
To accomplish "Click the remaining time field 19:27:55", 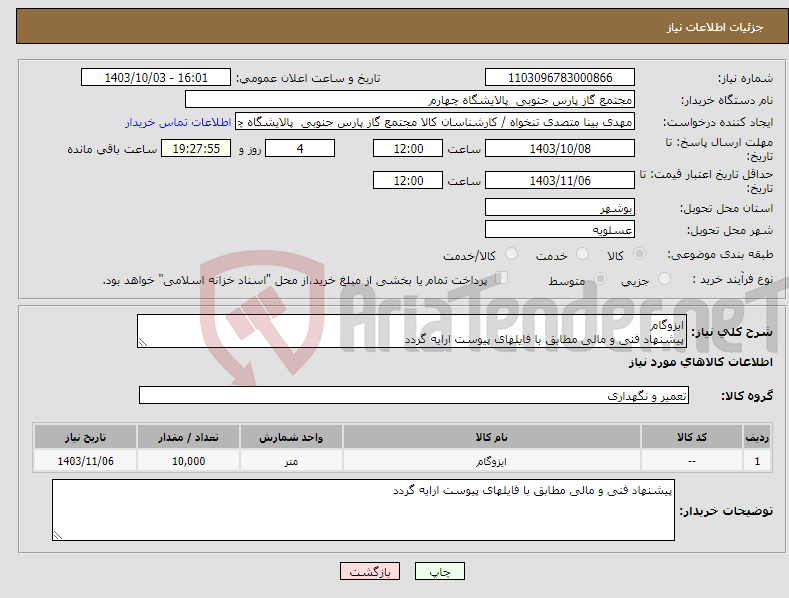I will (196, 148).
